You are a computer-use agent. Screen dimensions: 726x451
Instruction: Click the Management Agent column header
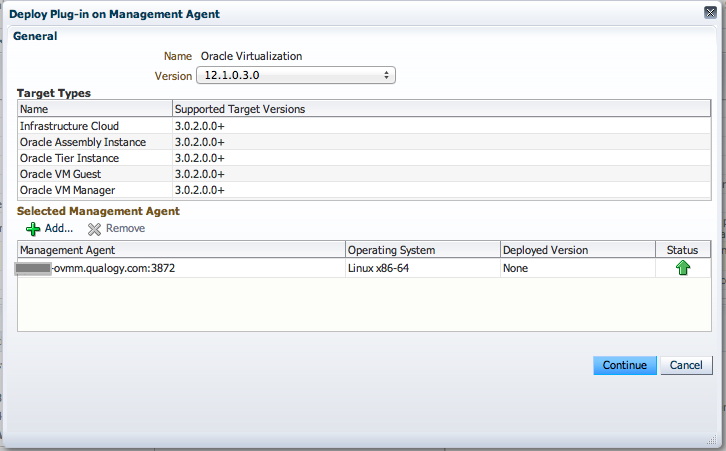182,250
